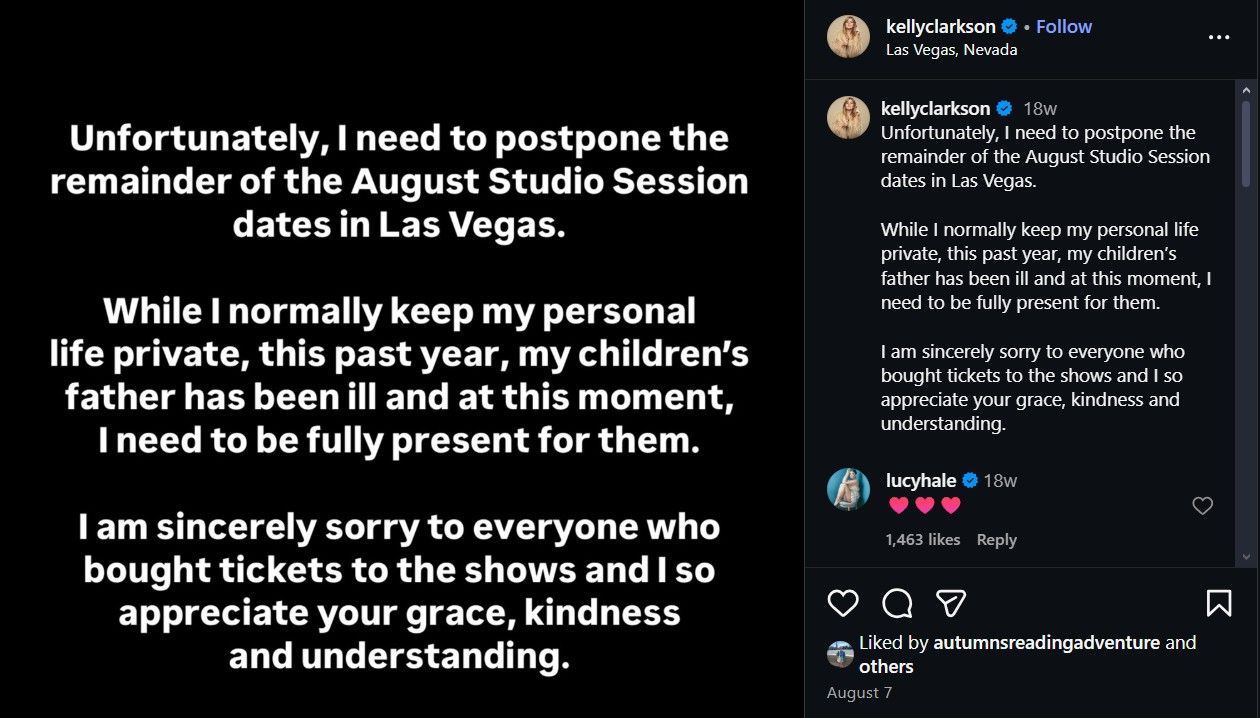Like the post with the heart icon
The image size is (1260, 718).
[843, 603]
